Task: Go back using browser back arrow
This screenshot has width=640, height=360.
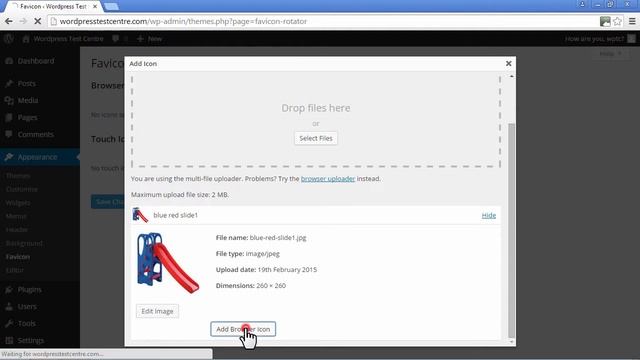Action: tap(9, 21)
